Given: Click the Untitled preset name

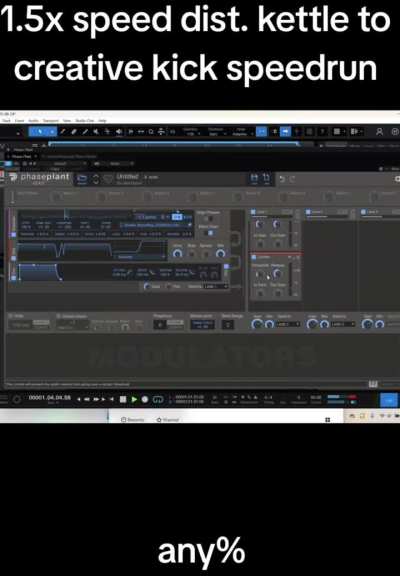Looking at the screenshot, I should click(127, 177).
